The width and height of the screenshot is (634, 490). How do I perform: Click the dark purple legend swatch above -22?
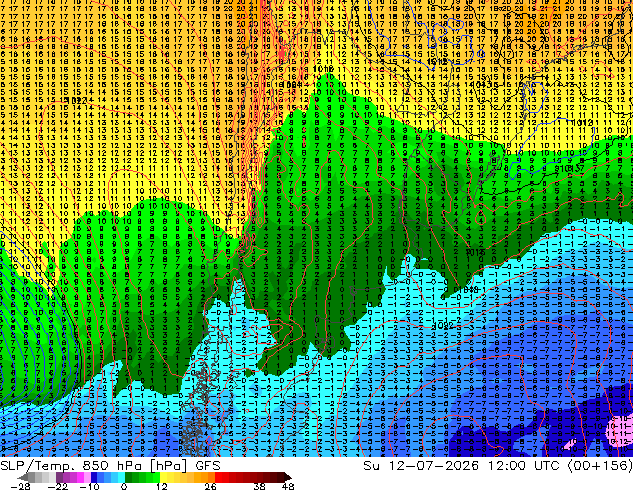[59, 477]
